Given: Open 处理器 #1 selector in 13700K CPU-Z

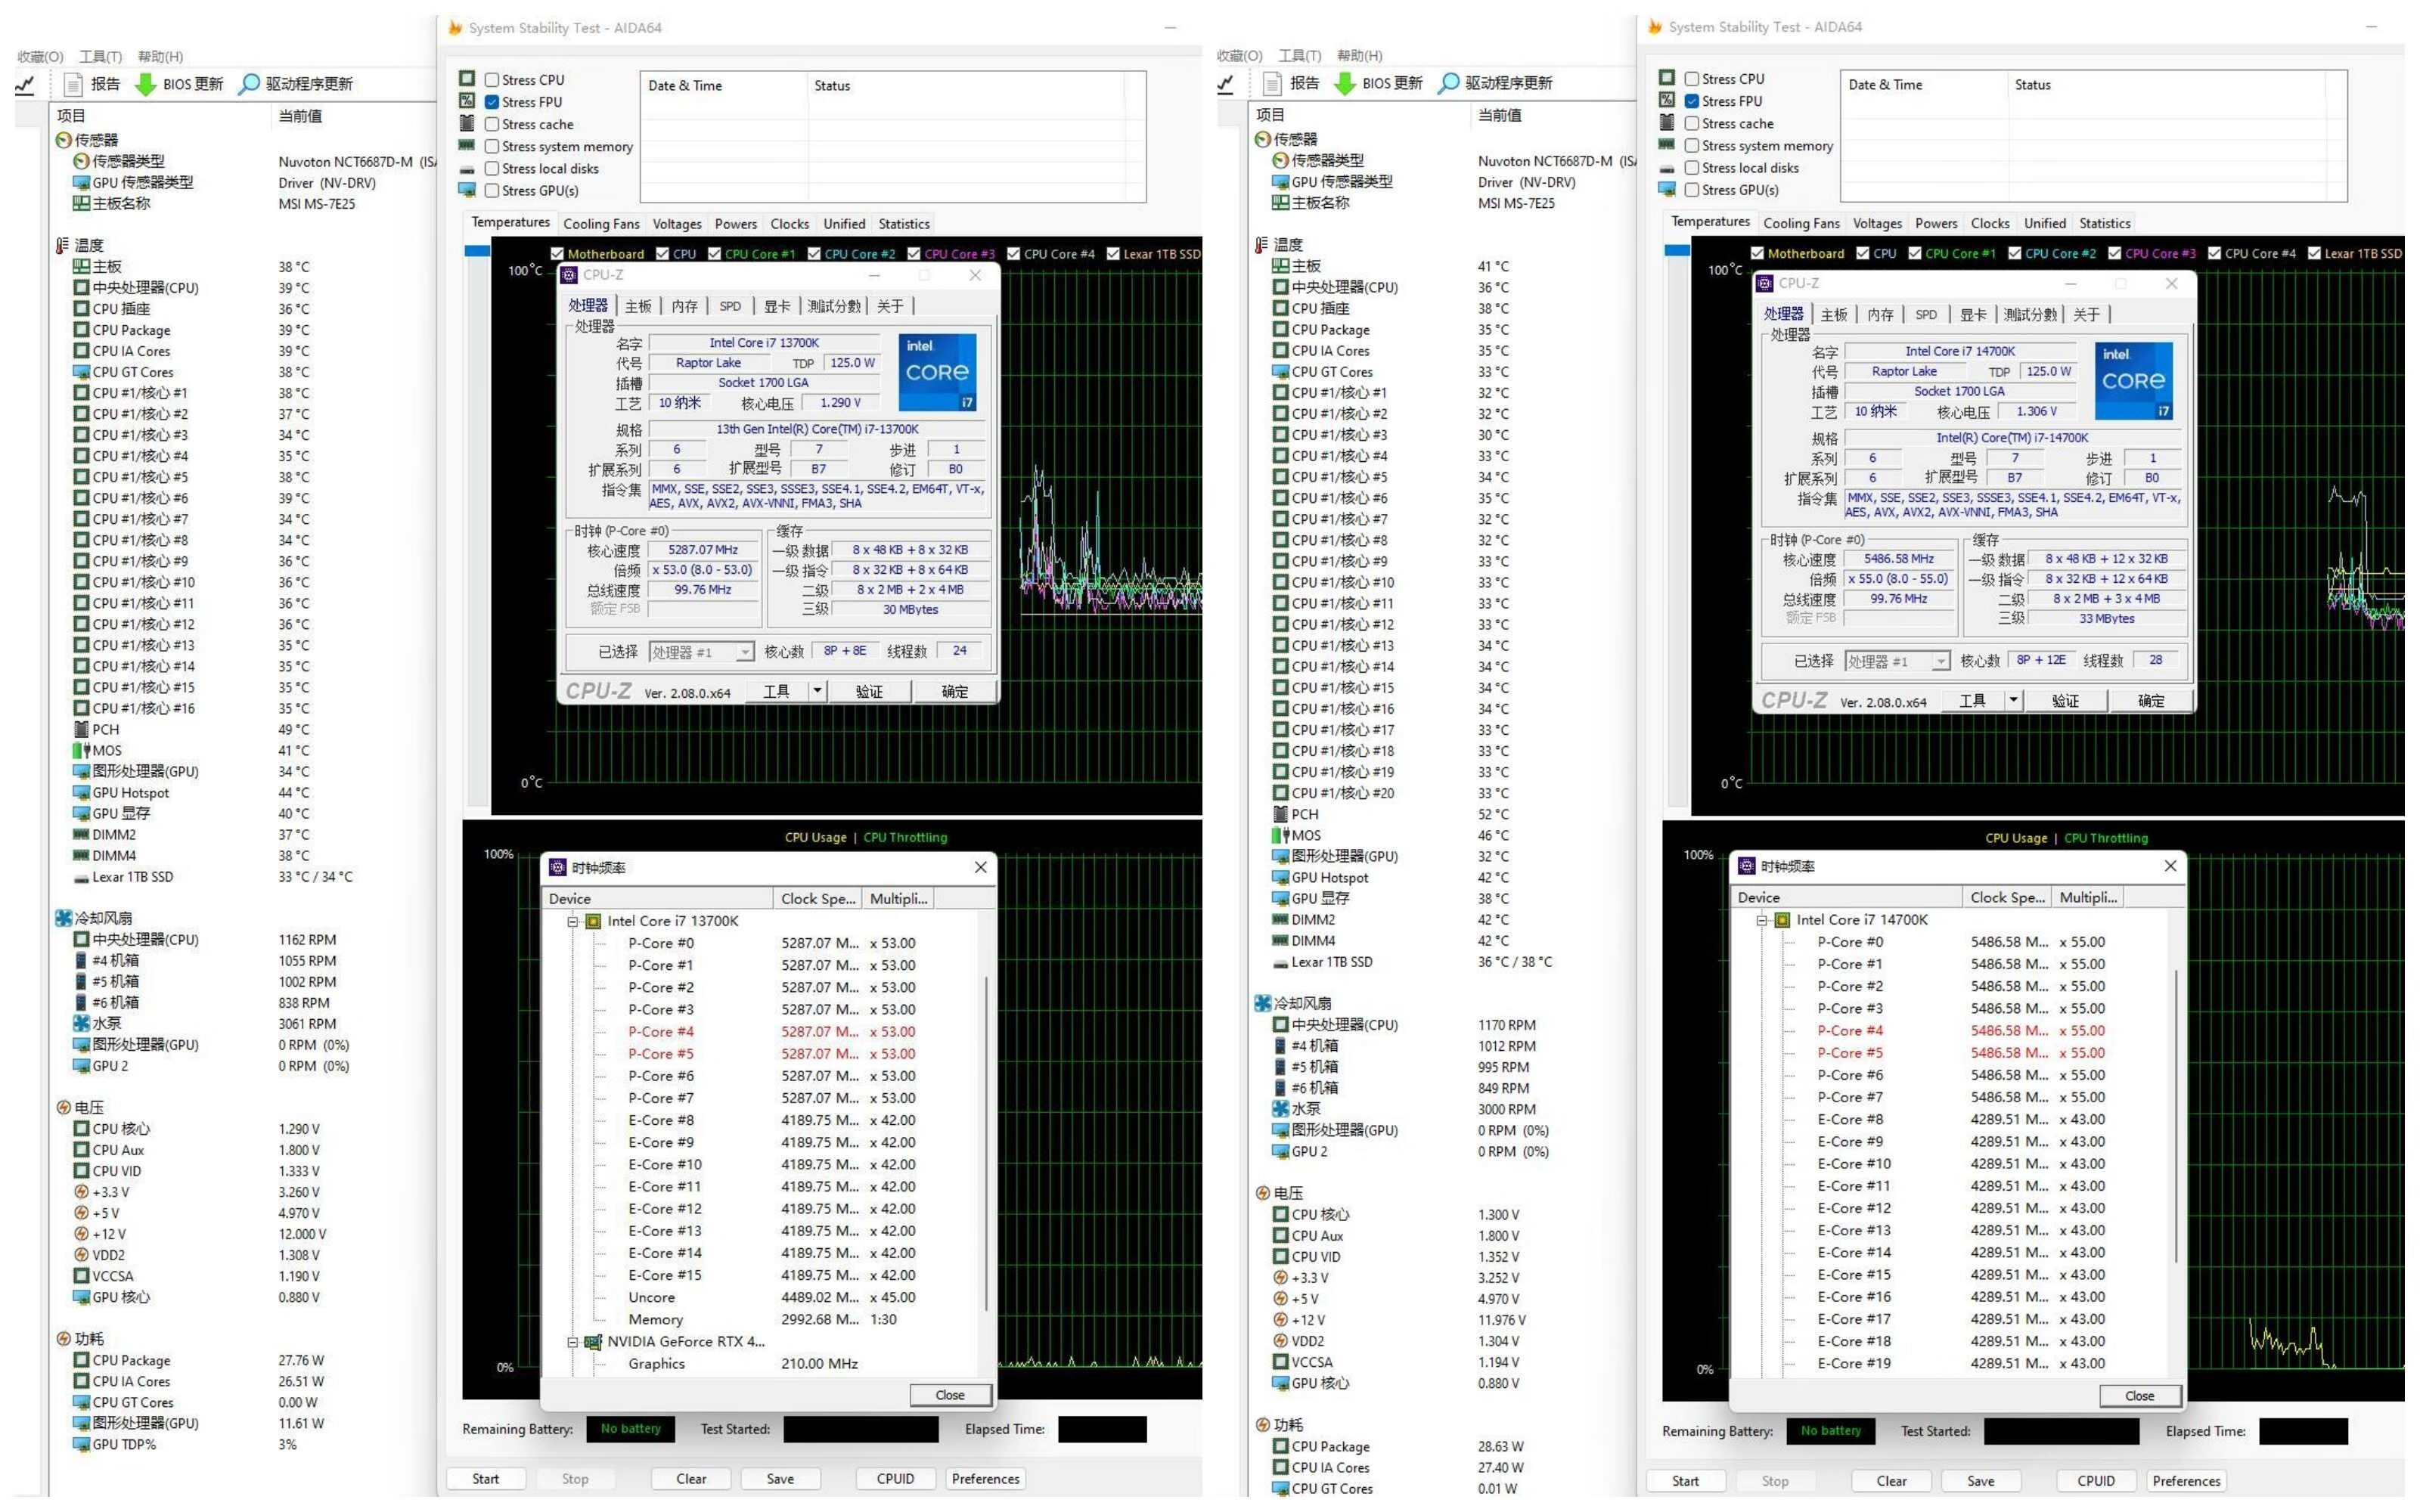Looking at the screenshot, I should pos(701,652).
